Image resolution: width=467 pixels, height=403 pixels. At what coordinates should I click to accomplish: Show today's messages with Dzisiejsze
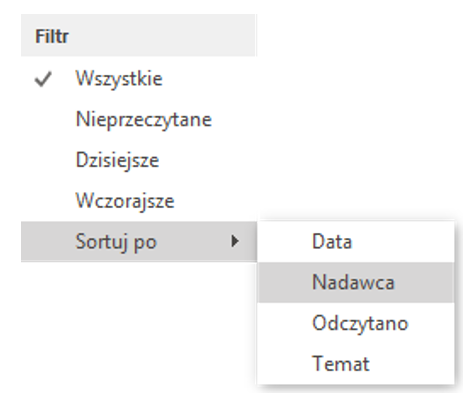click(x=139, y=160)
